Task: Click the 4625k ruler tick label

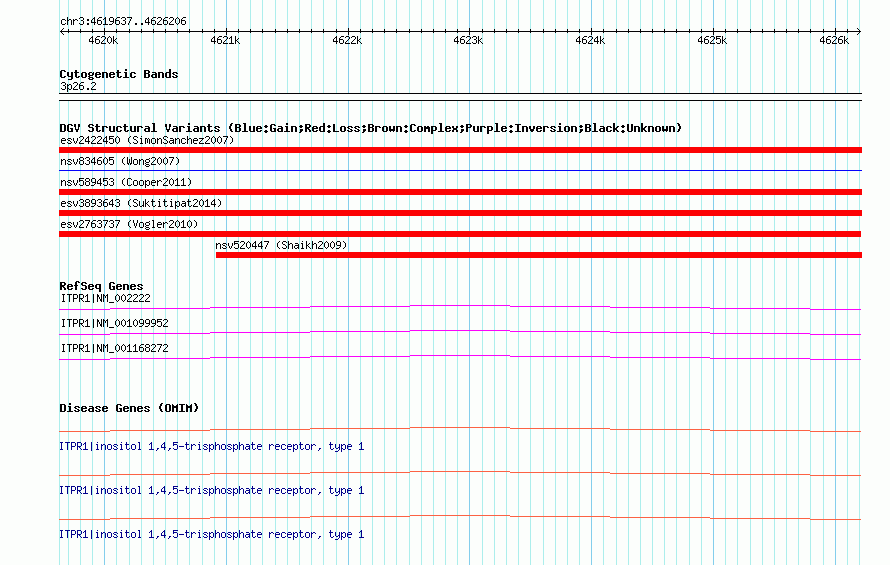Action: 712,40
